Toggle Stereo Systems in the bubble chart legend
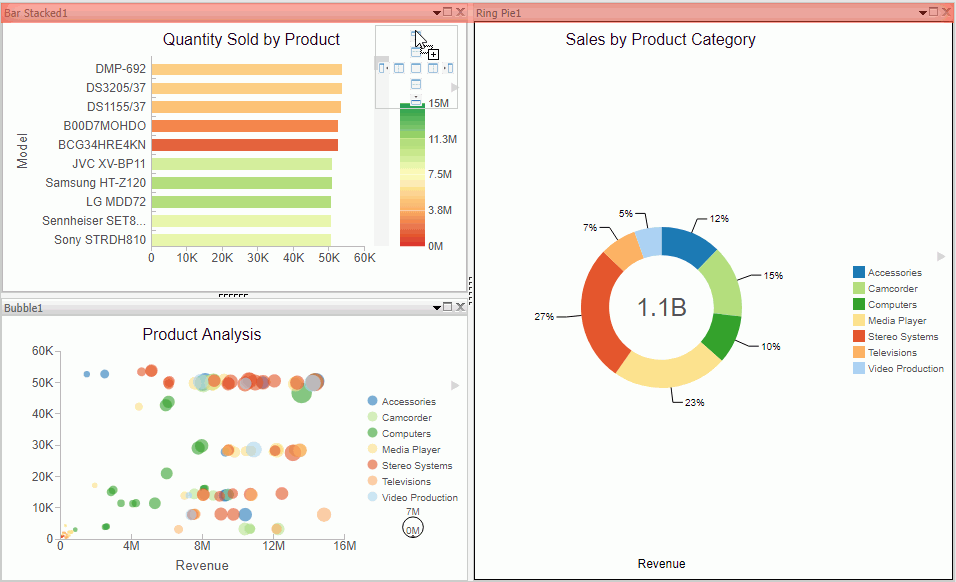This screenshot has width=956, height=582. [x=373, y=466]
